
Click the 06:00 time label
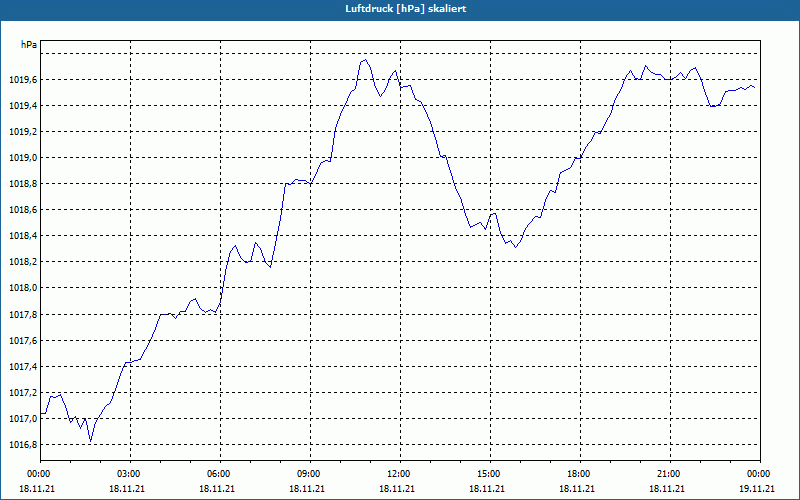coord(220,473)
